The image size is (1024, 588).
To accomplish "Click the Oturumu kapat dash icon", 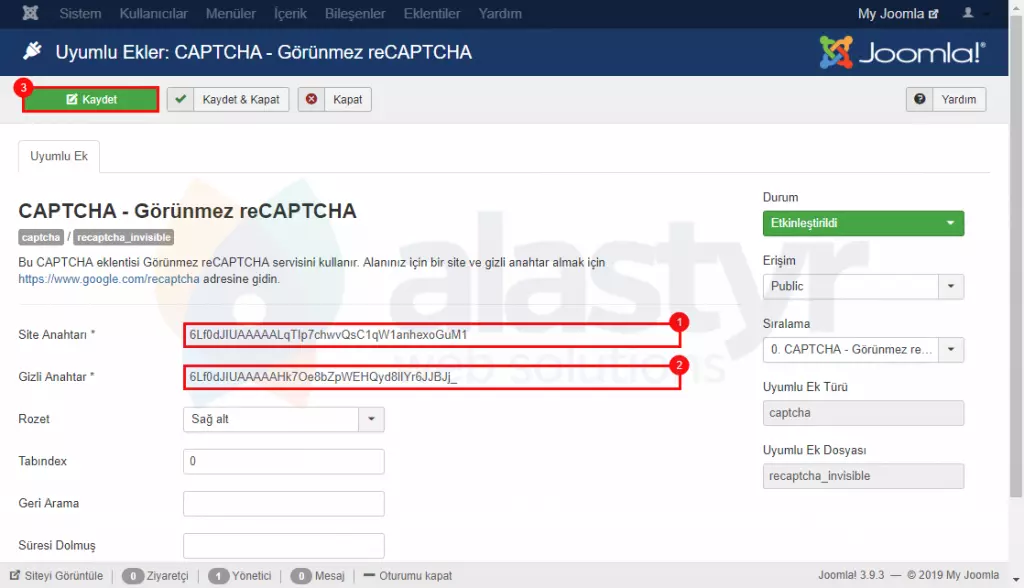I will (x=369, y=575).
